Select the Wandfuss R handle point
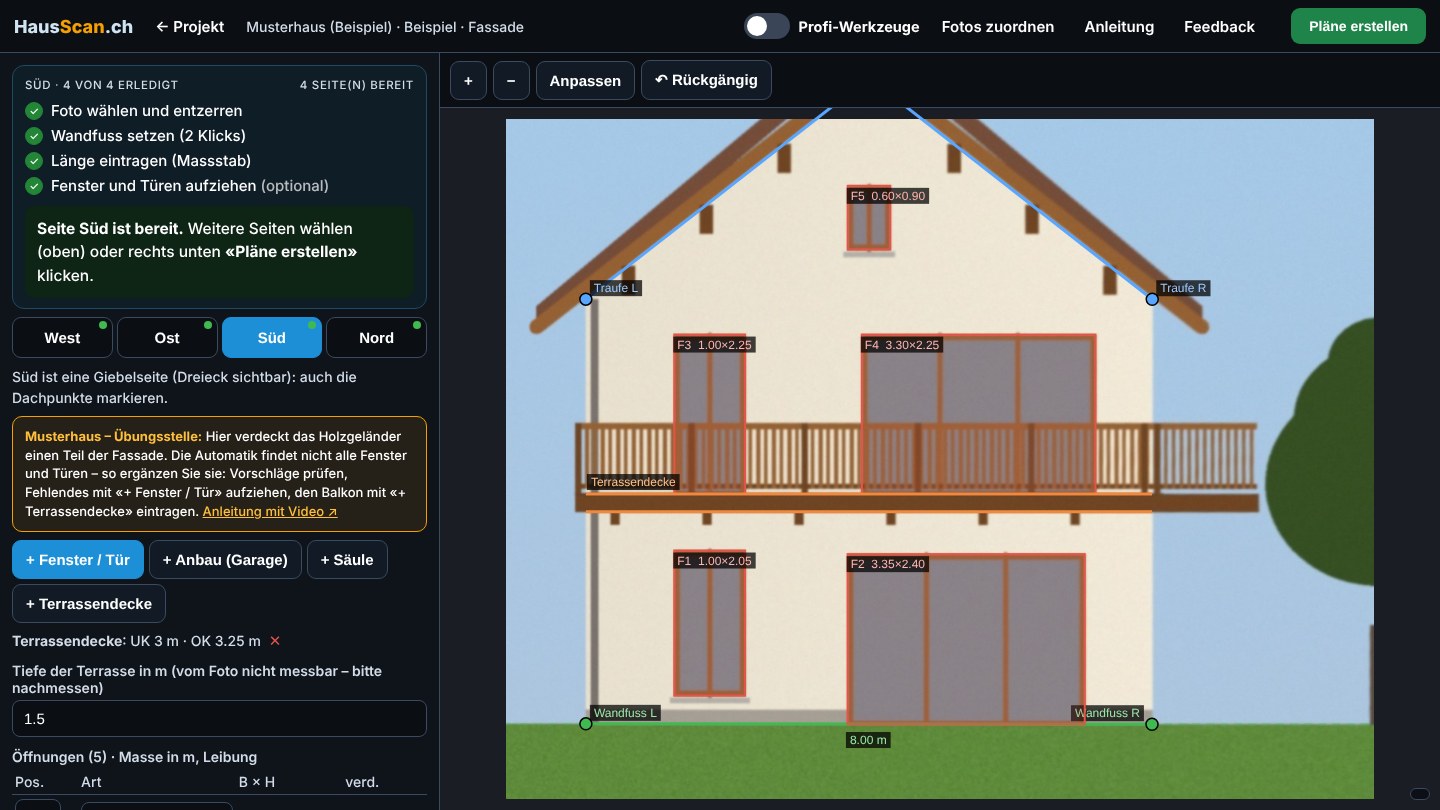Viewport: 1440px width, 810px height. click(1152, 724)
